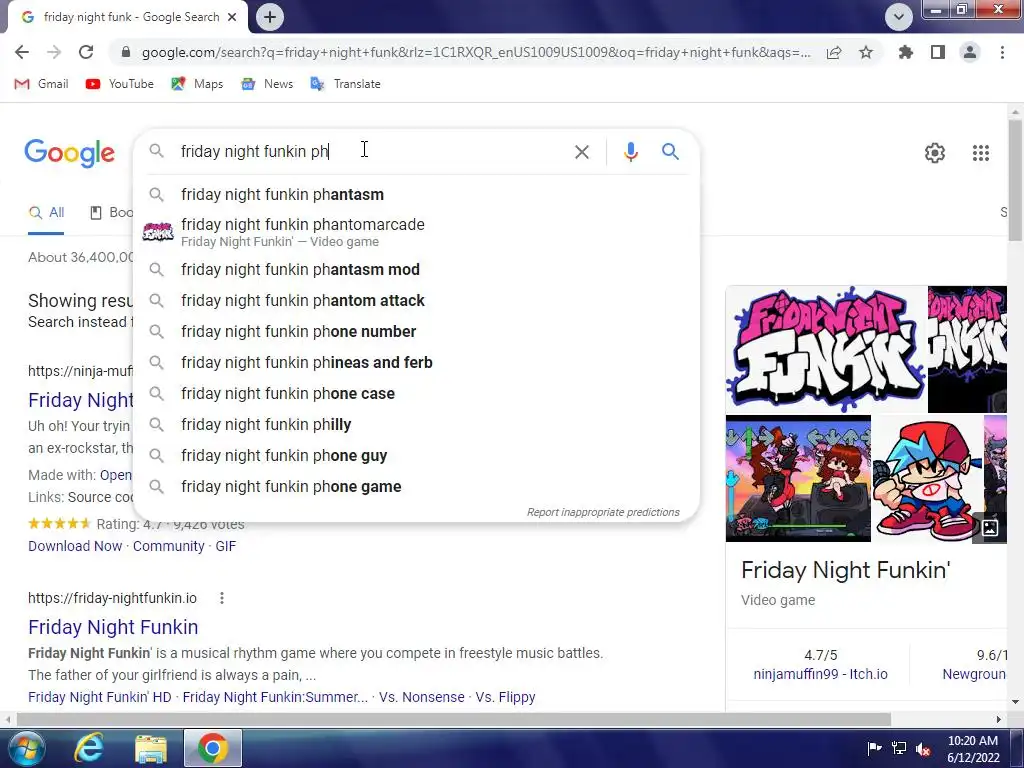The image size is (1024, 768).
Task: Open the gameplay screenshot thumbnail
Action: pyautogui.click(x=798, y=479)
